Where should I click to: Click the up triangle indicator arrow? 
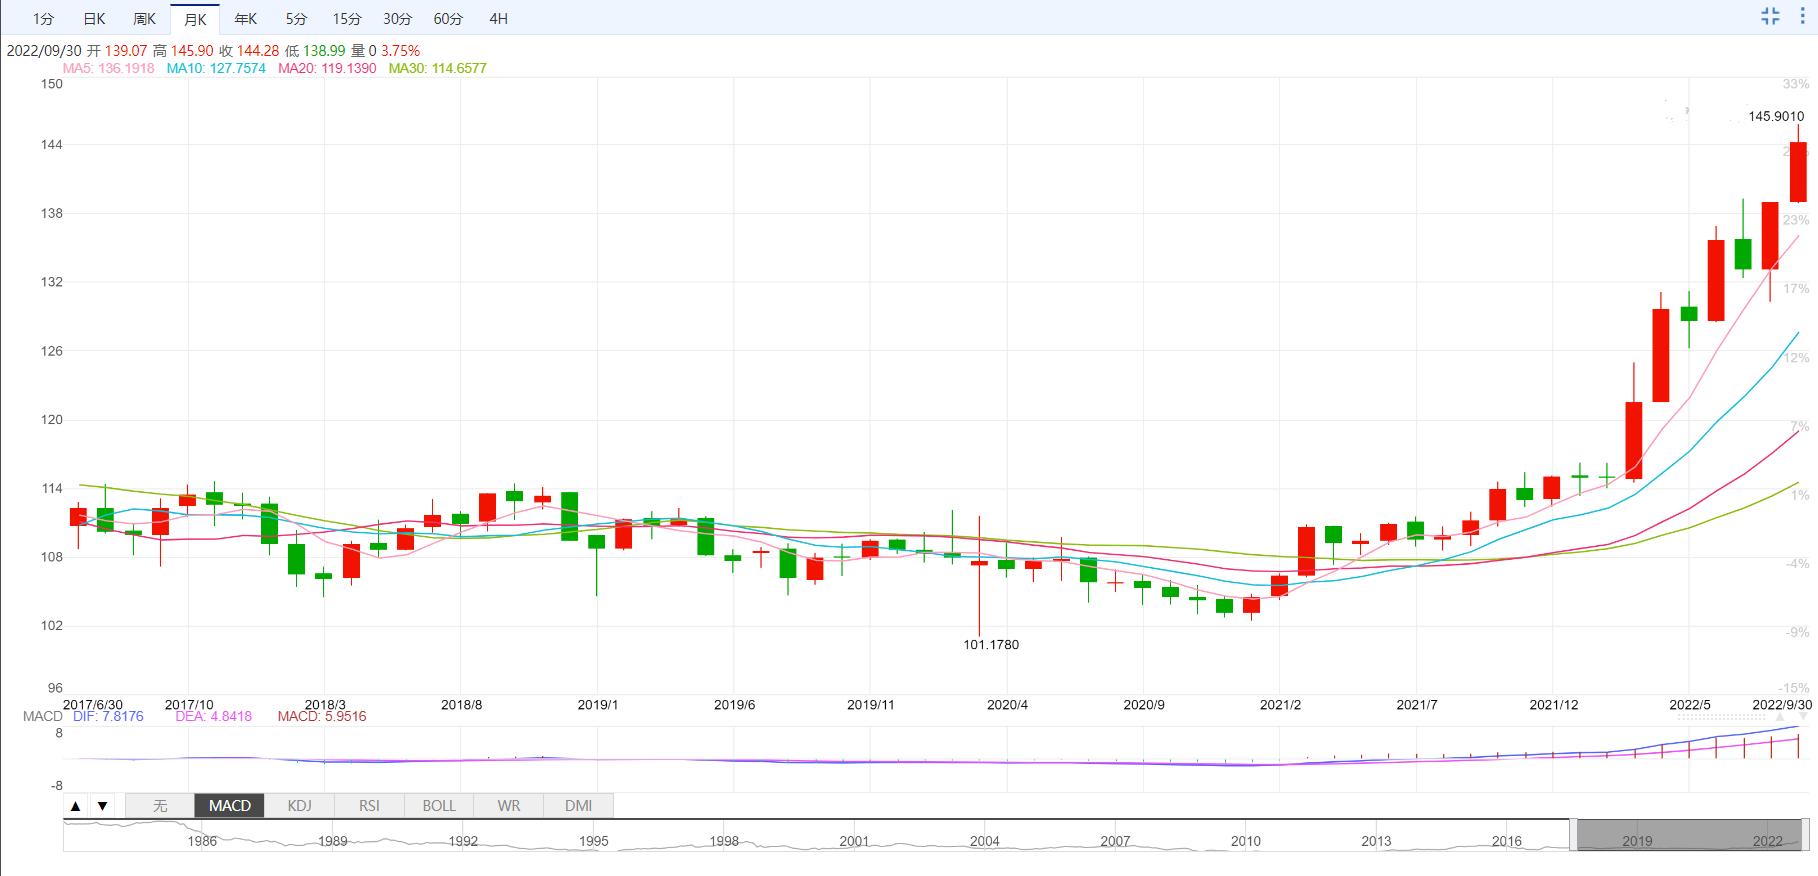click(76, 806)
